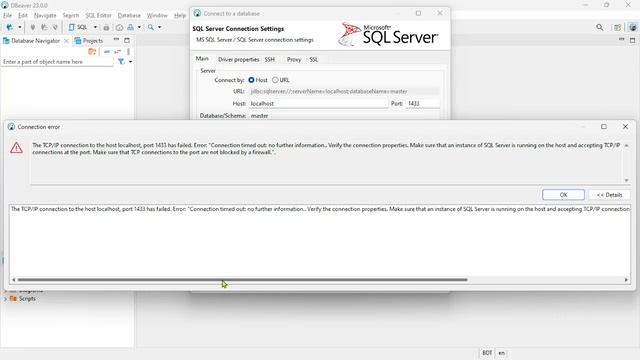640x360 pixels.
Task: Maximize the Database Navigator panel
Action: click(x=127, y=40)
